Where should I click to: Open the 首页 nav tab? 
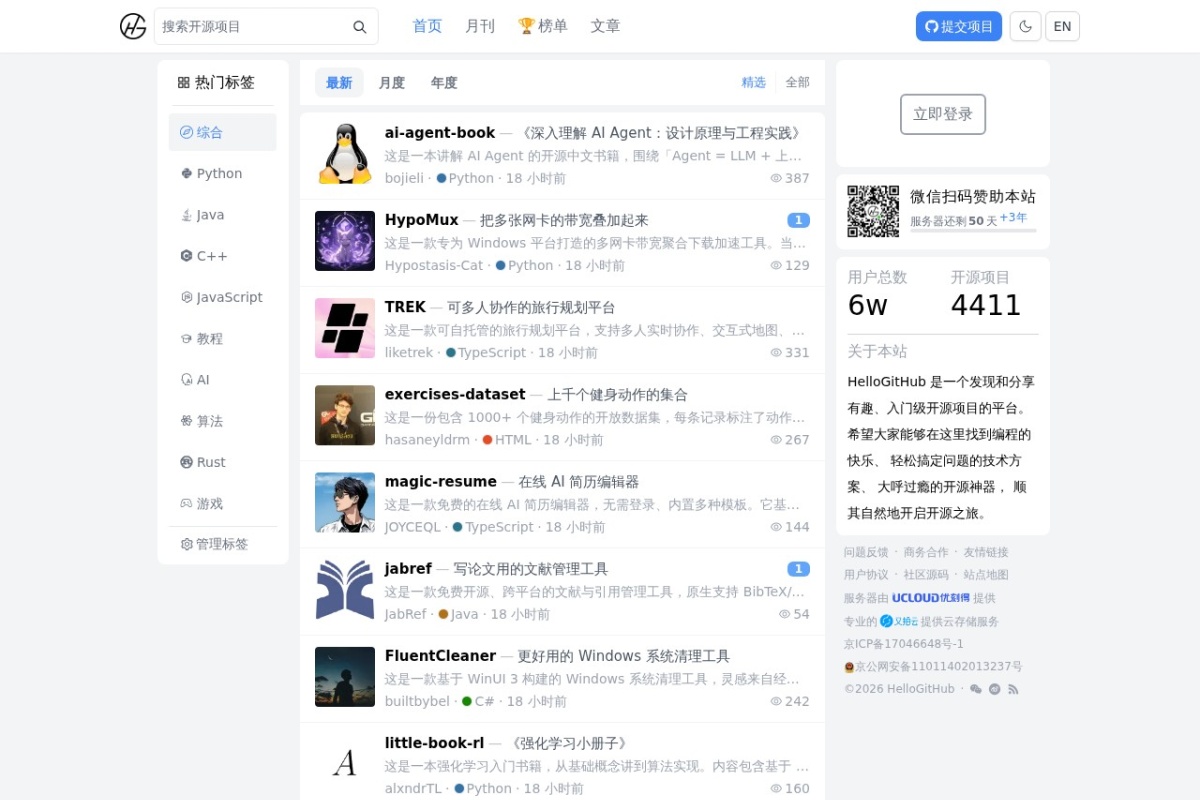(x=427, y=26)
